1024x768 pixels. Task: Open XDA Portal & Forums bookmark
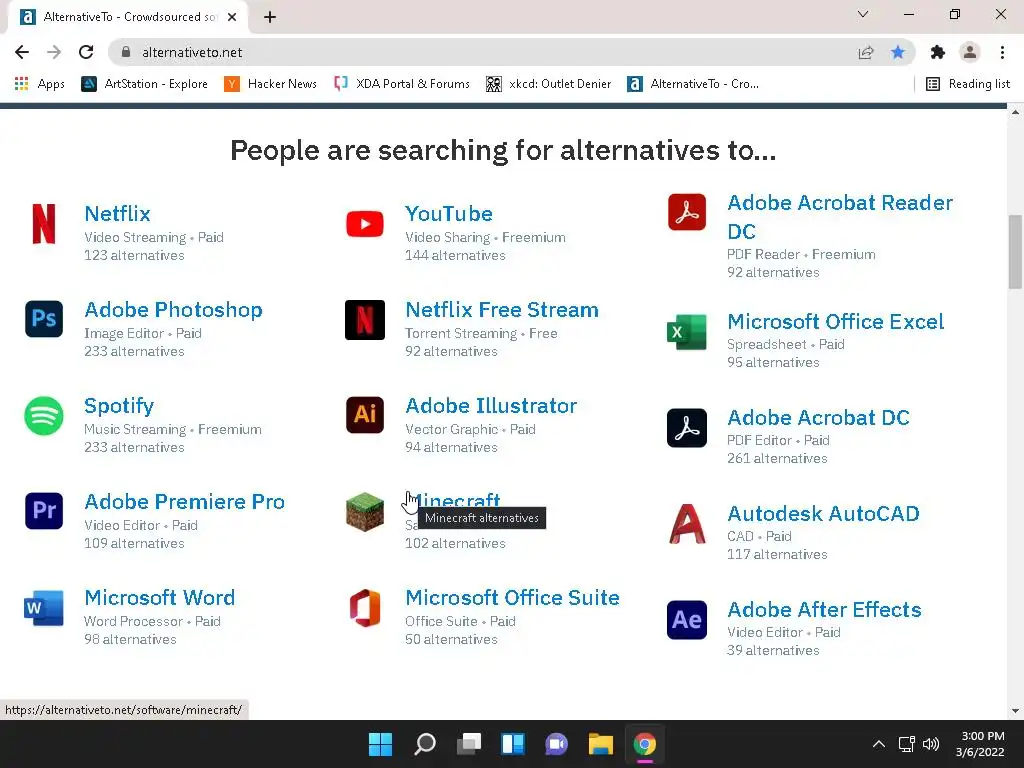pos(402,84)
